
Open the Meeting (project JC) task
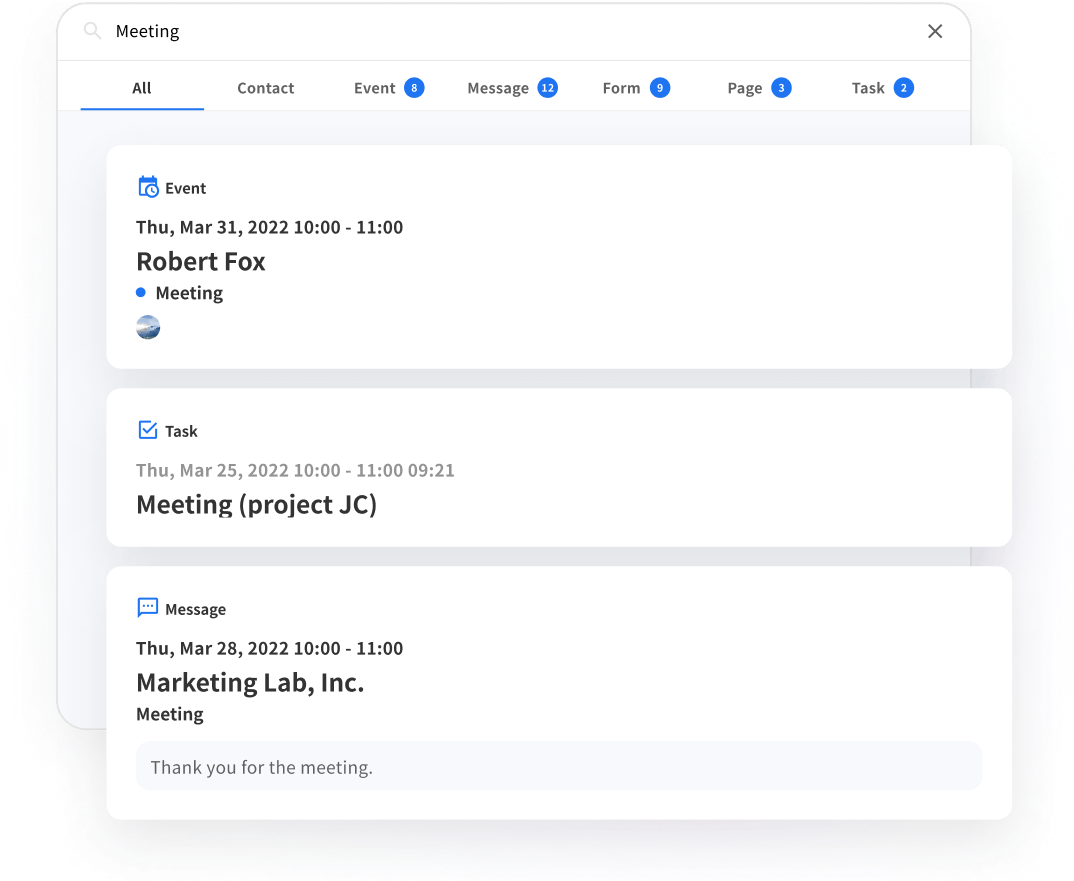[x=257, y=505]
